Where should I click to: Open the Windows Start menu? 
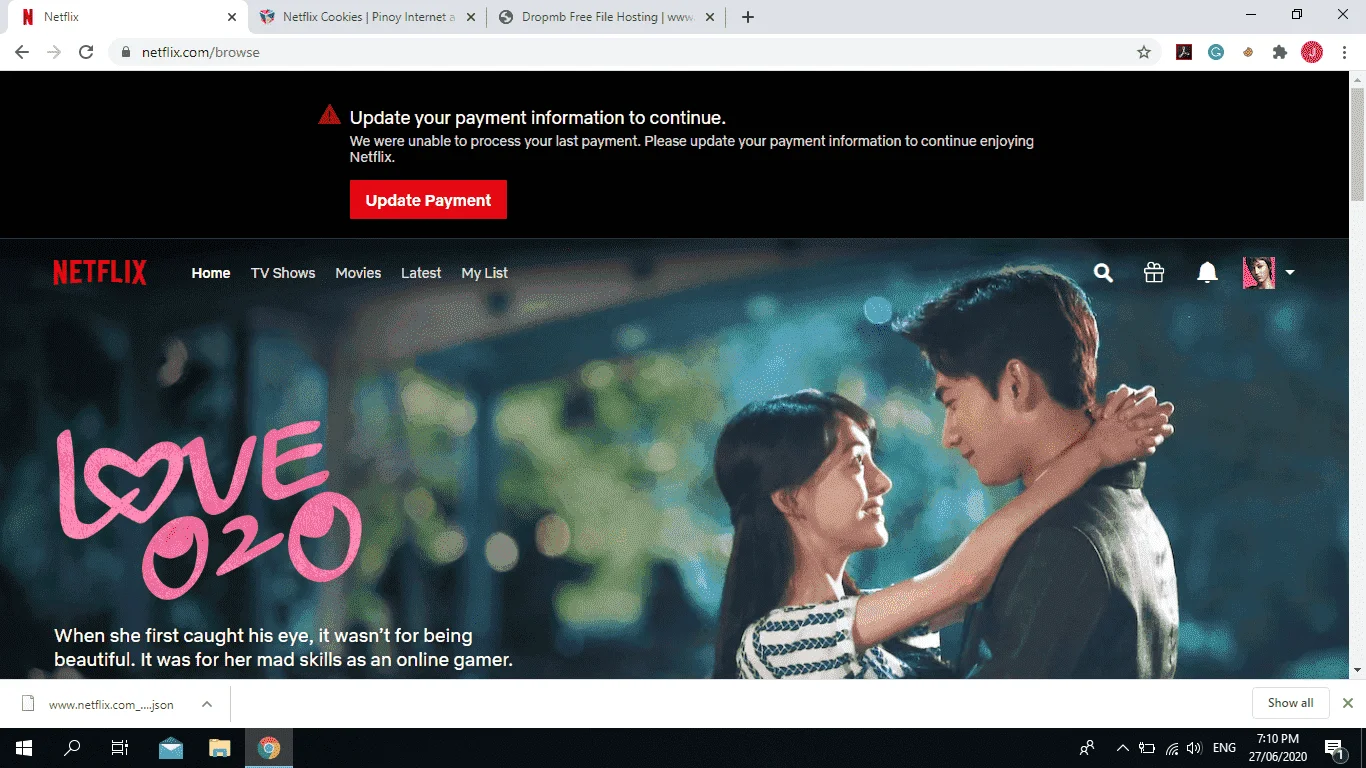coord(24,748)
